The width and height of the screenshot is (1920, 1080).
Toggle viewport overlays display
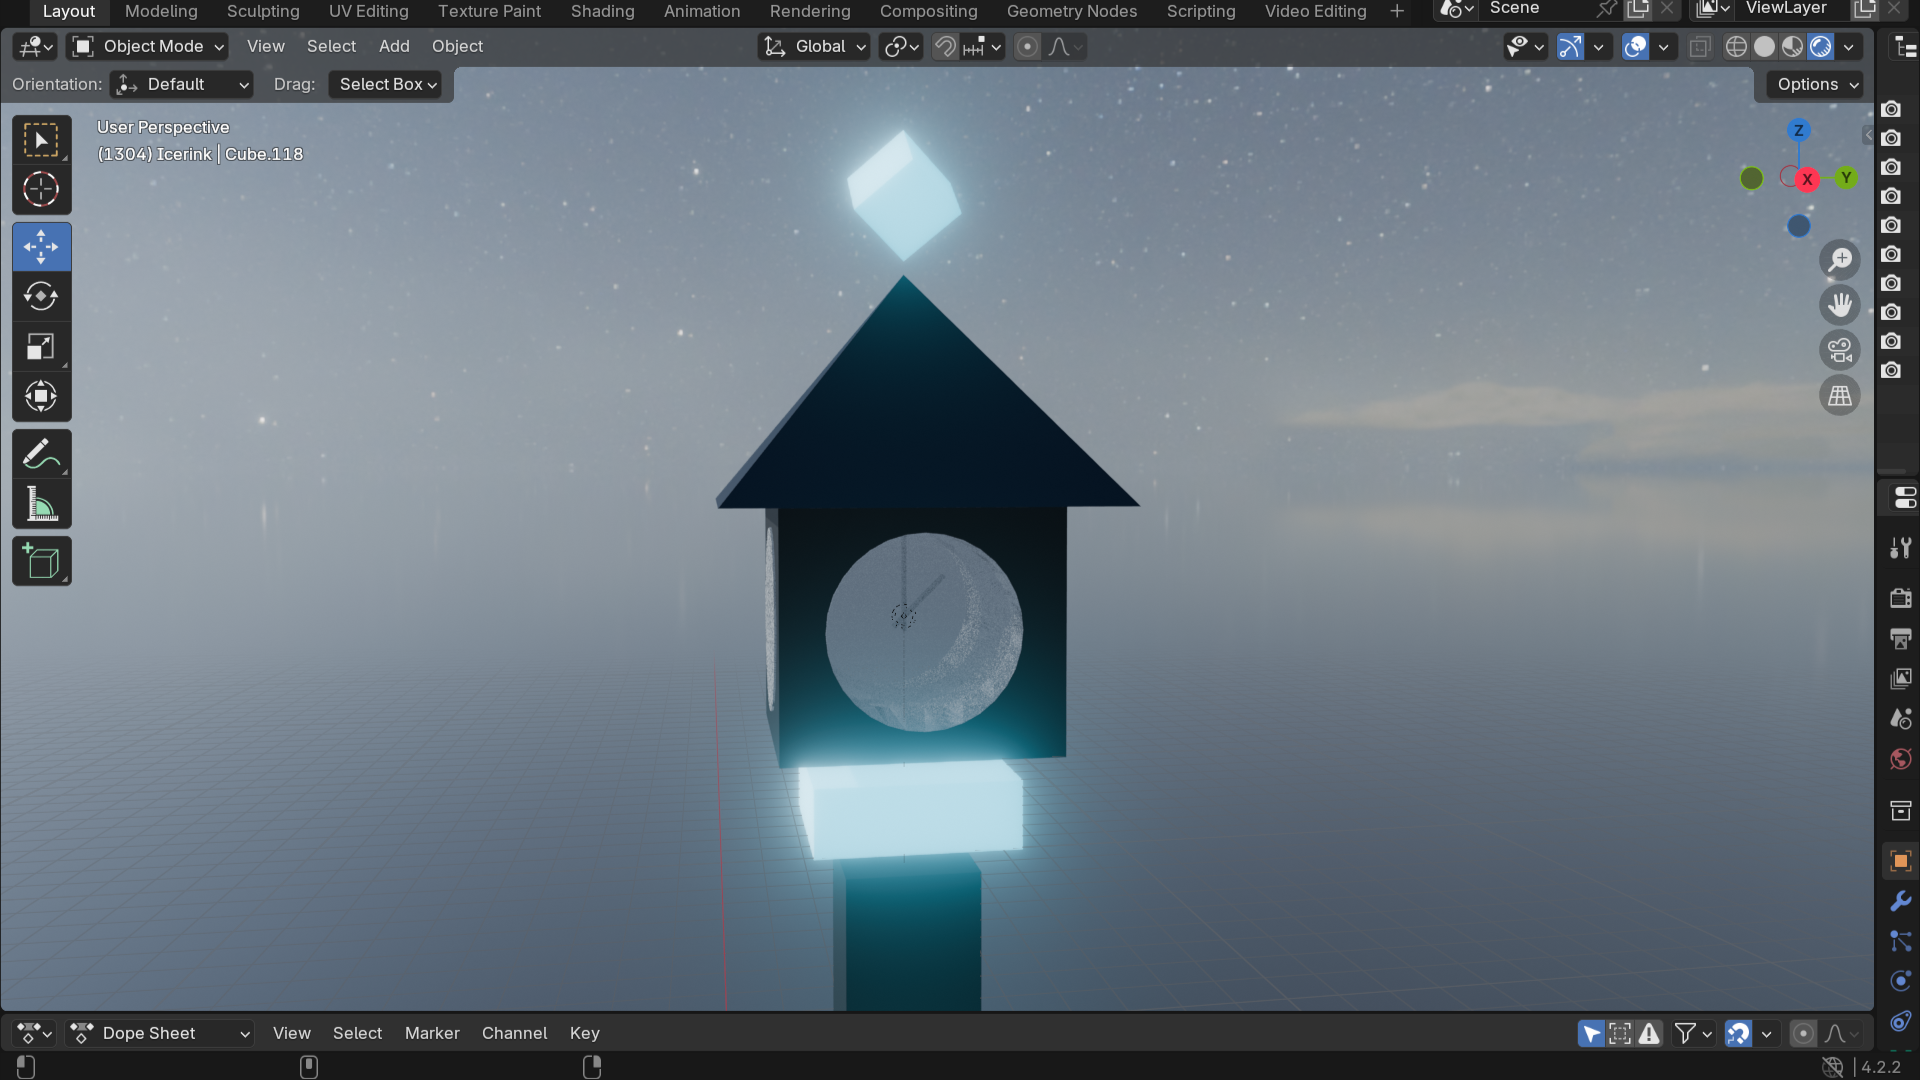1635,47
